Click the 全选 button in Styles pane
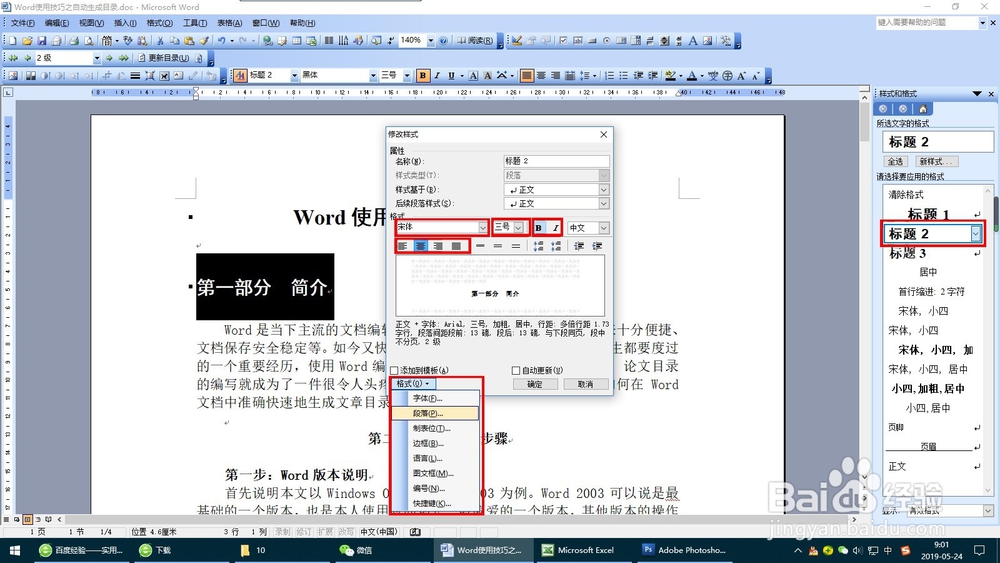The width and height of the screenshot is (1000, 563). coord(895,161)
